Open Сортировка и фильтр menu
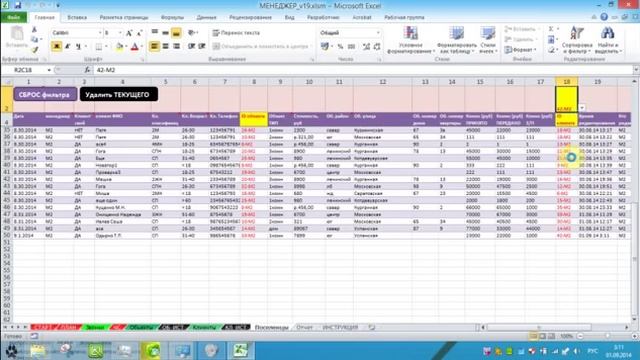The height and width of the screenshot is (360, 640). [577, 40]
